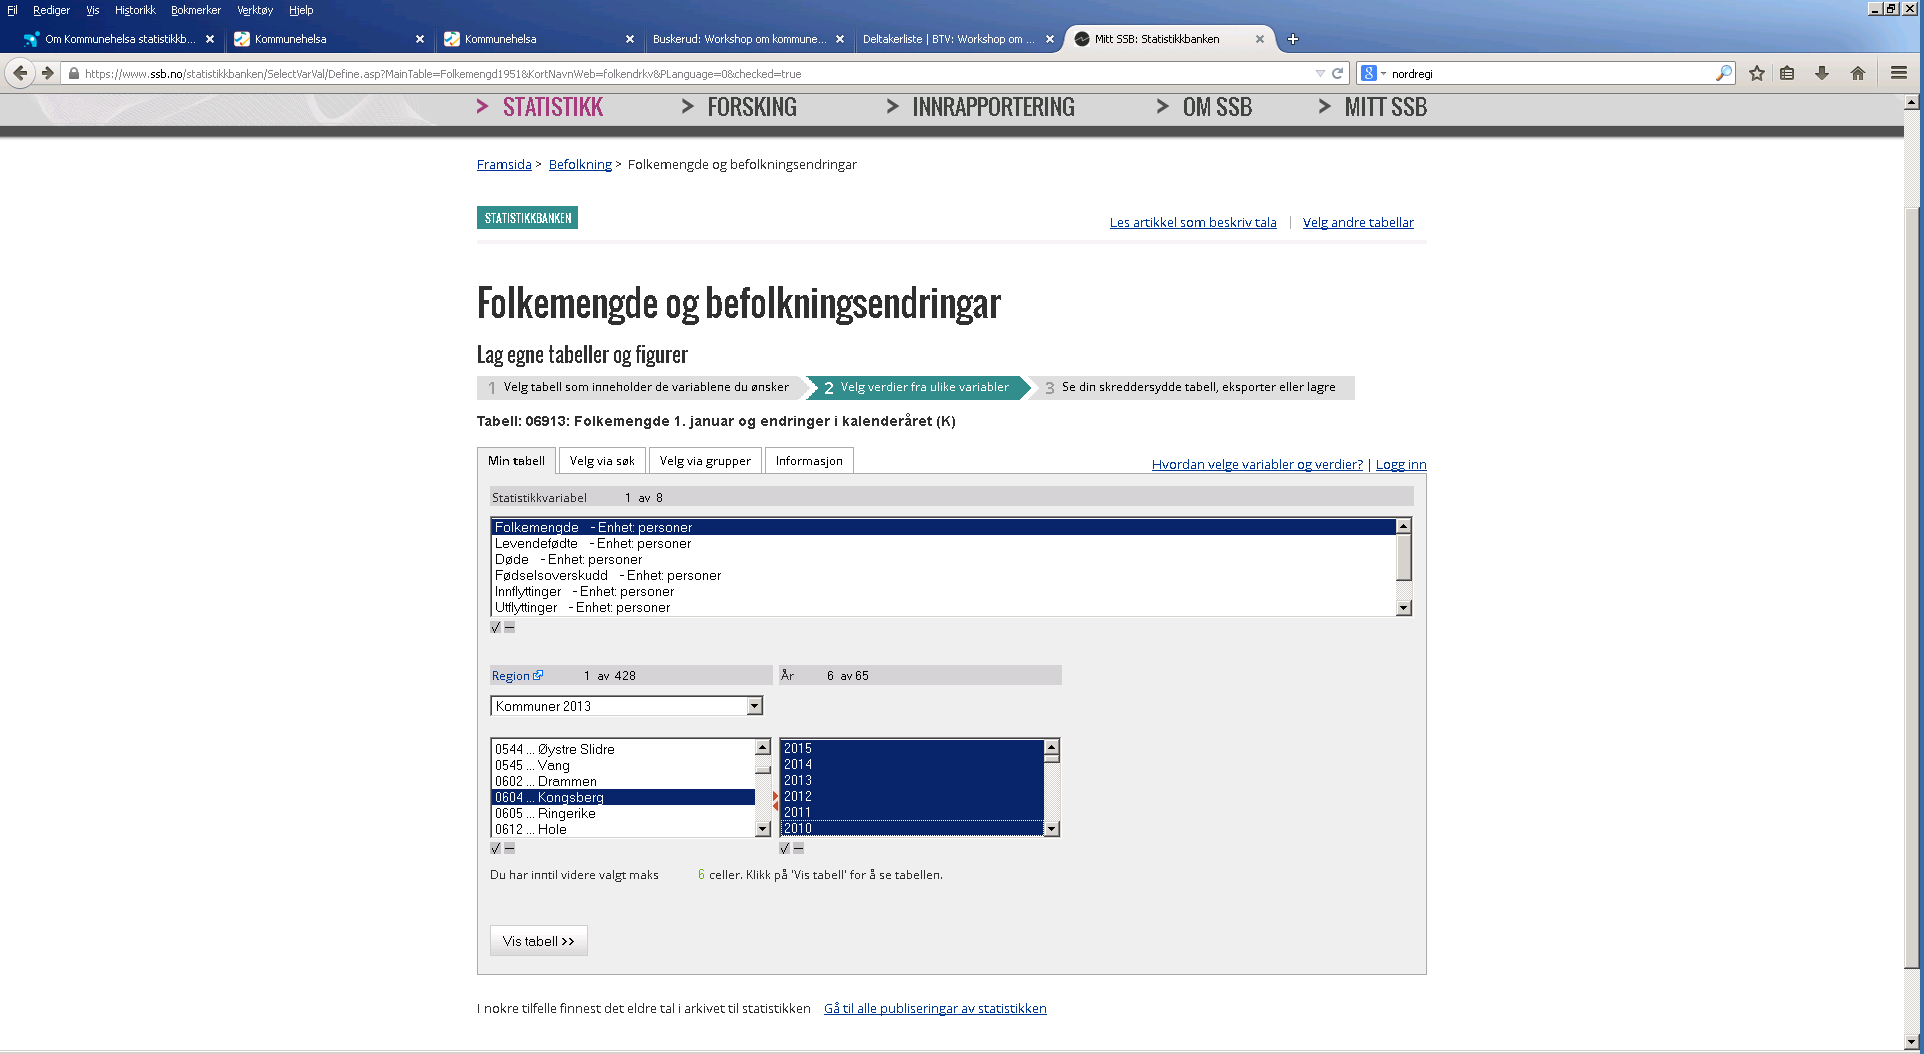Select all Region values checkmark icon
Viewport: 1924px width, 1054px height.
coord(496,848)
